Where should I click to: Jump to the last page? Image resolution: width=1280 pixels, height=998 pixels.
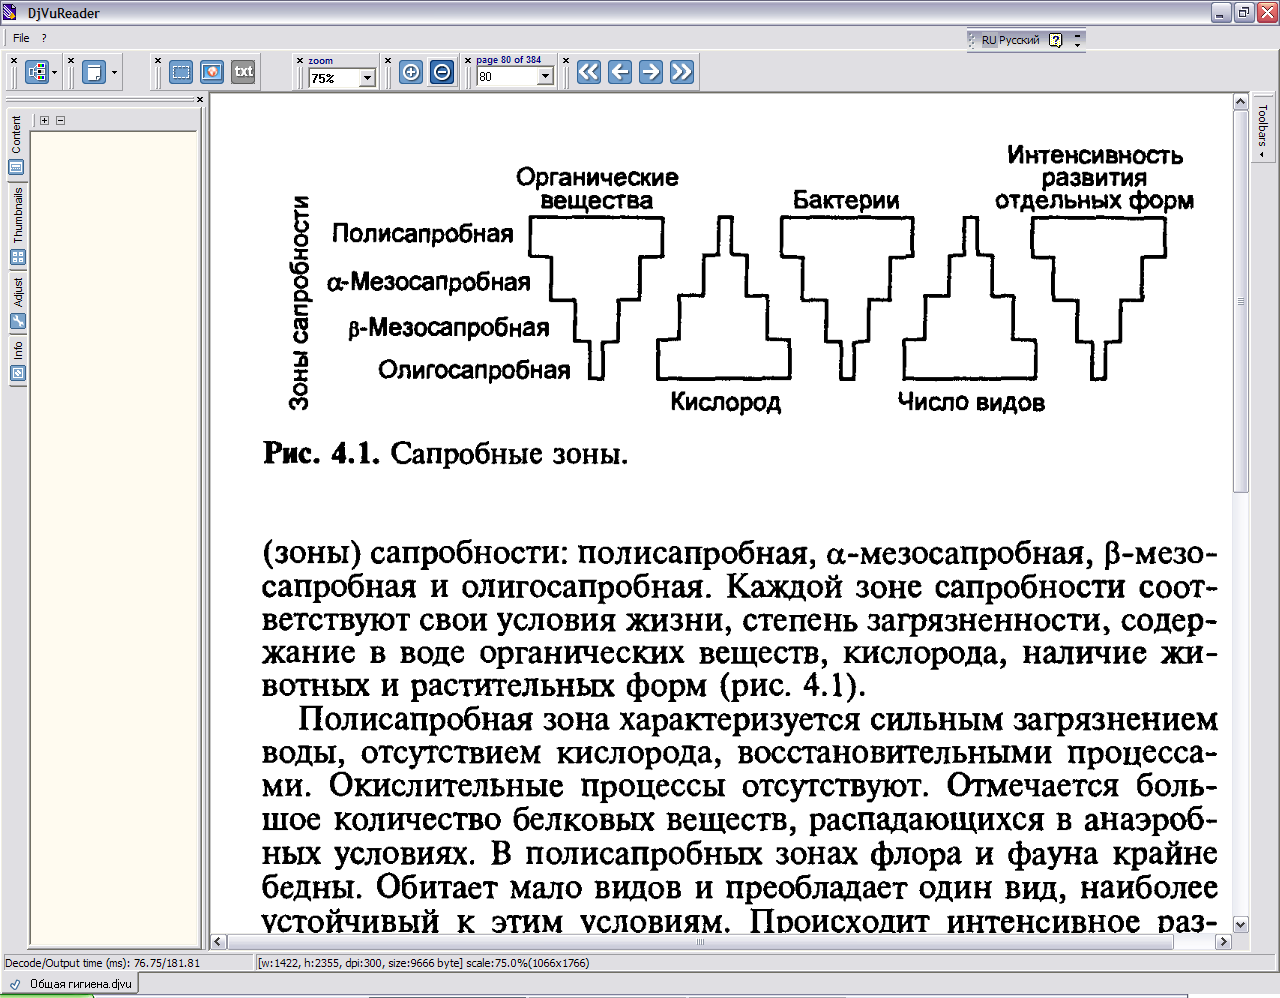(682, 72)
